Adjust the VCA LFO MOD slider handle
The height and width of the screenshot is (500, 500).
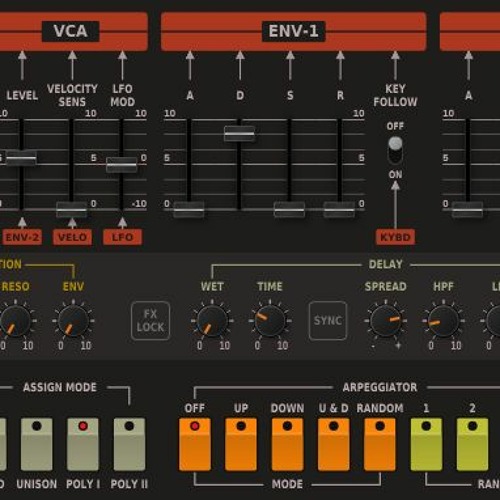click(x=122, y=165)
